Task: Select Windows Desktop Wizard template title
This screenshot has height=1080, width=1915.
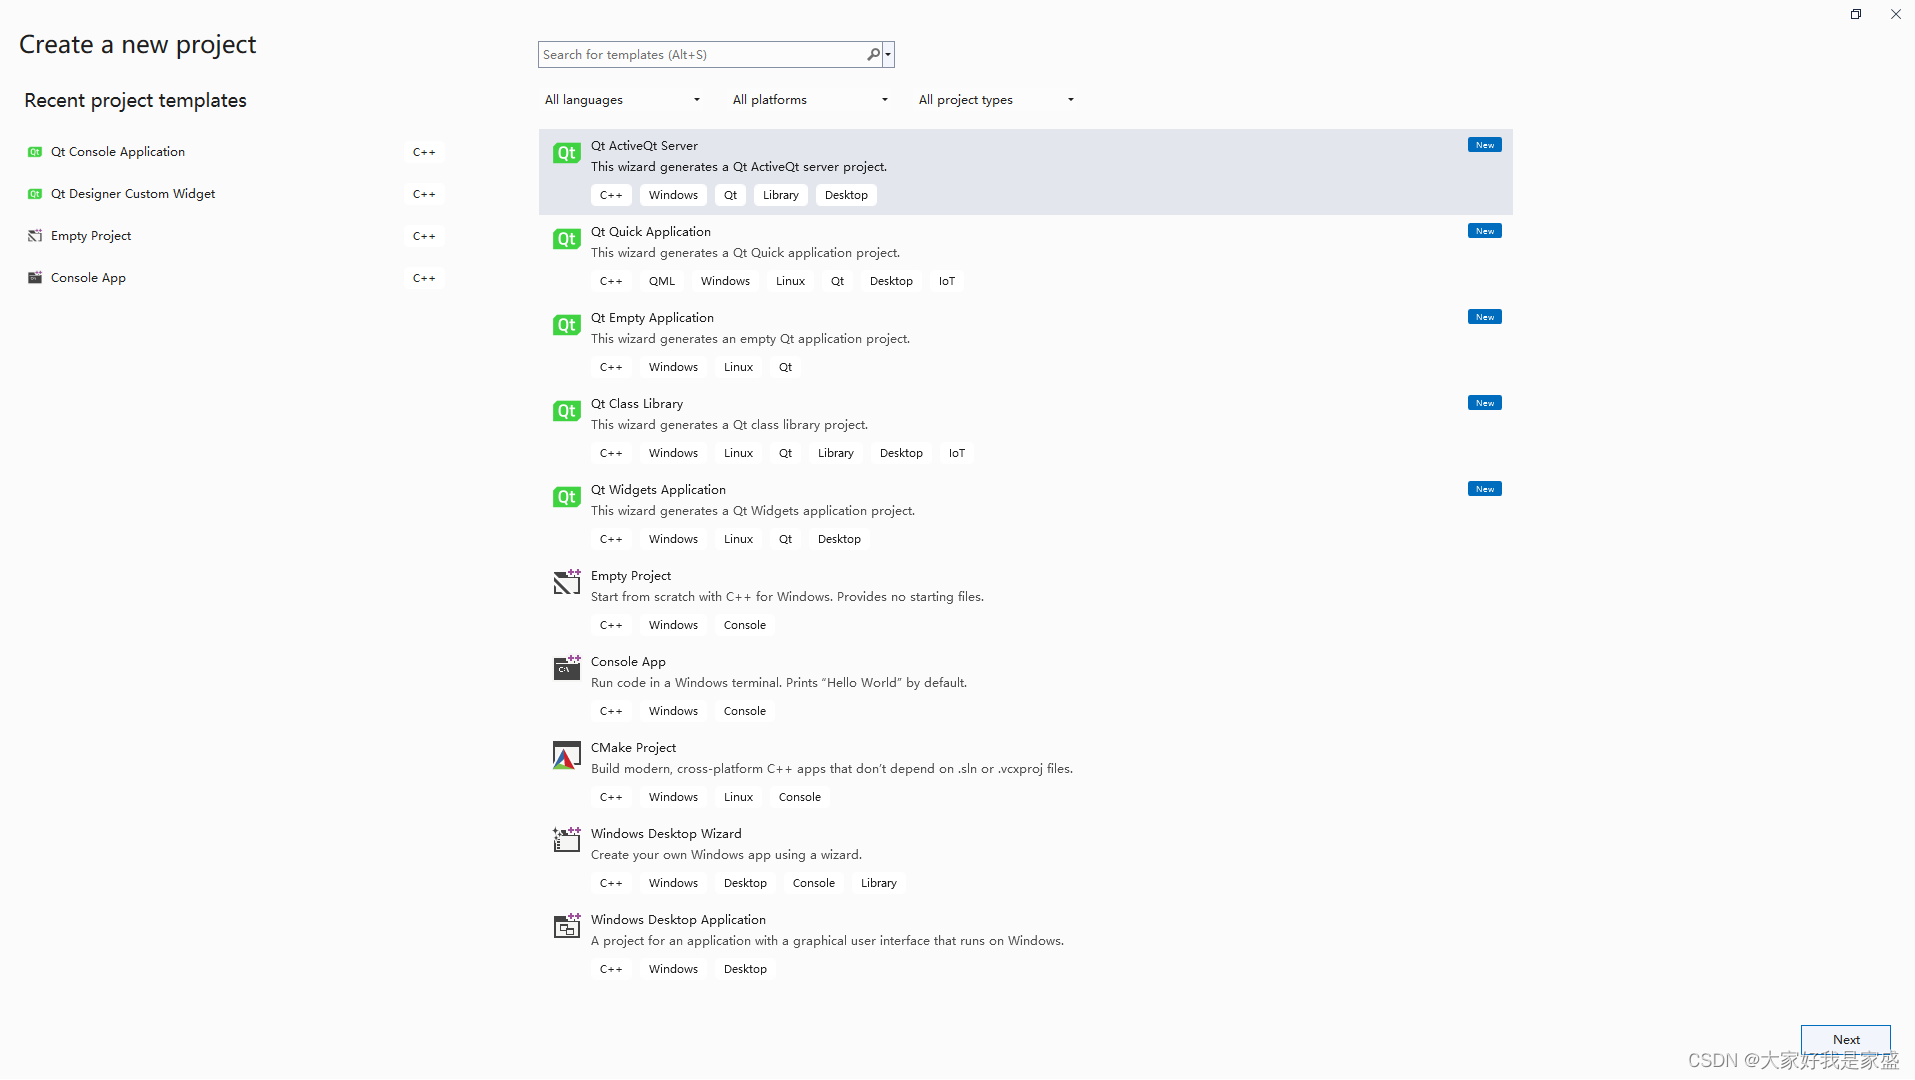Action: [x=666, y=834]
